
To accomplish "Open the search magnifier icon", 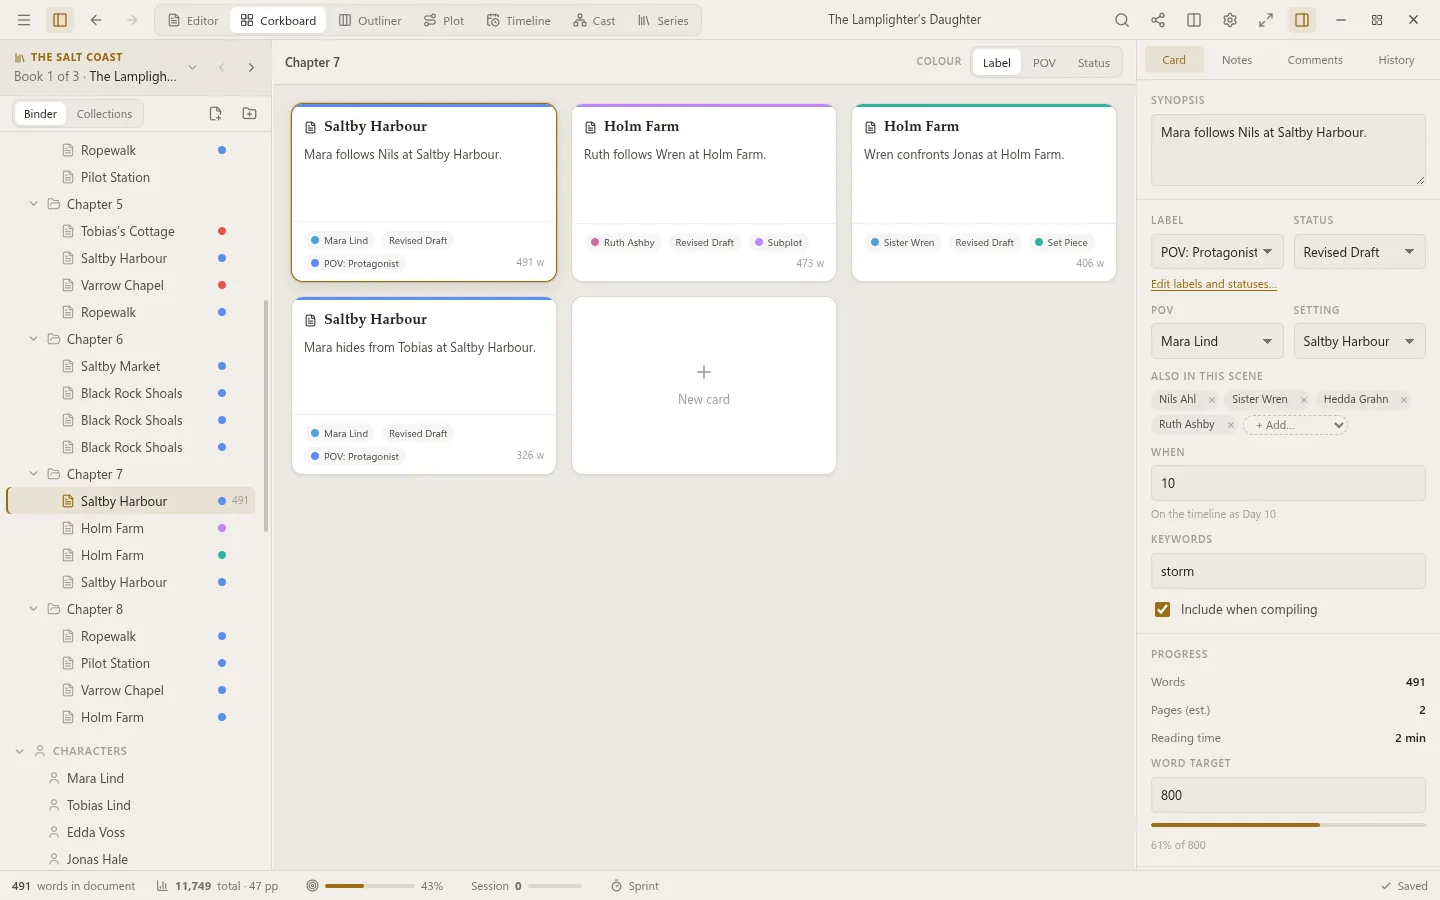I will [x=1122, y=20].
